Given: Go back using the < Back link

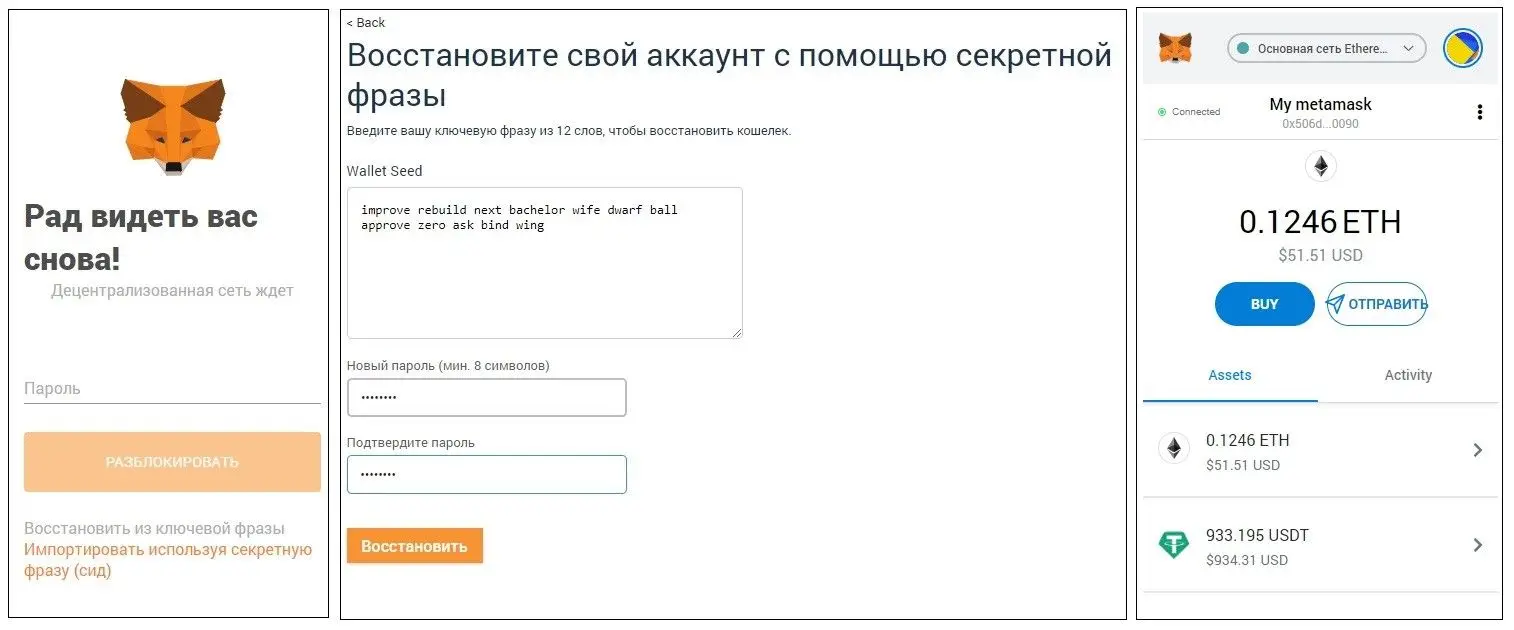Looking at the screenshot, I should tap(366, 23).
